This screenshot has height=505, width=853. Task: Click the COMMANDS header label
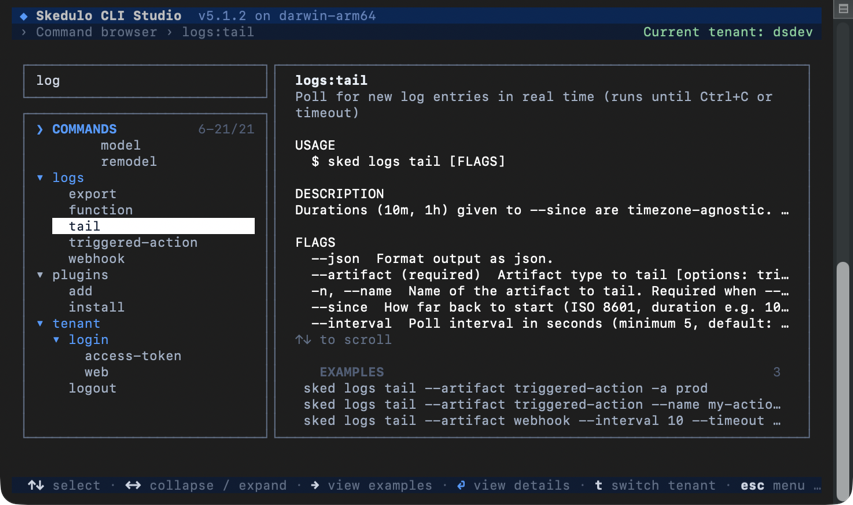pos(84,129)
